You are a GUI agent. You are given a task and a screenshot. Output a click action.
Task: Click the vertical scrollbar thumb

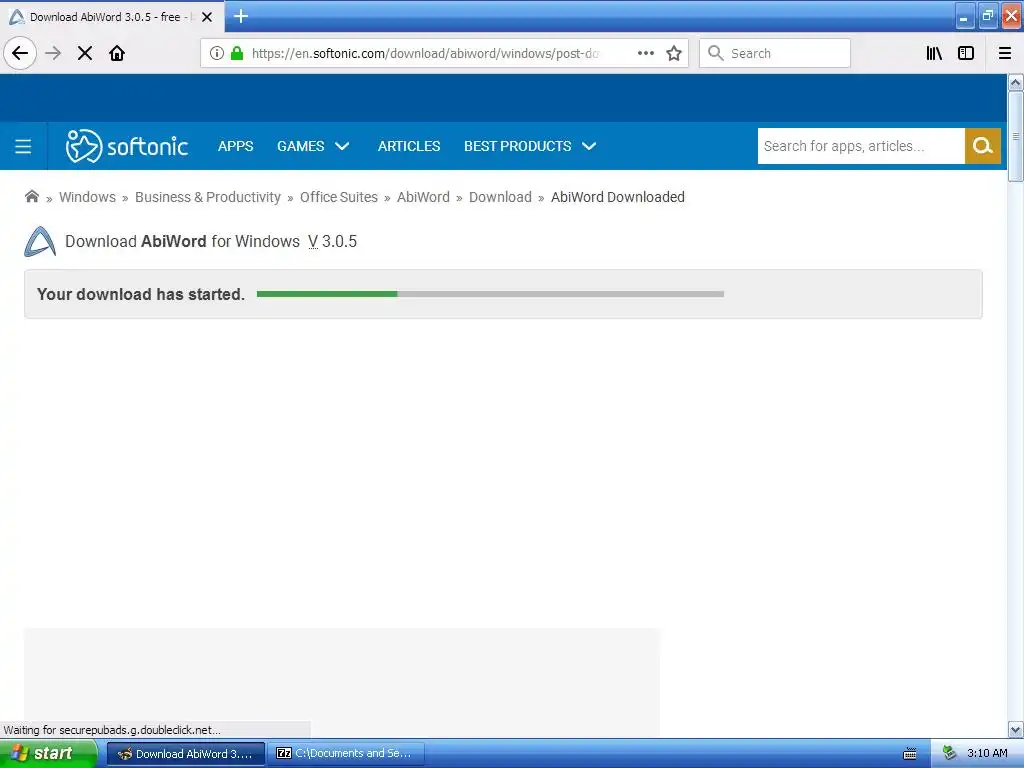(x=1015, y=136)
